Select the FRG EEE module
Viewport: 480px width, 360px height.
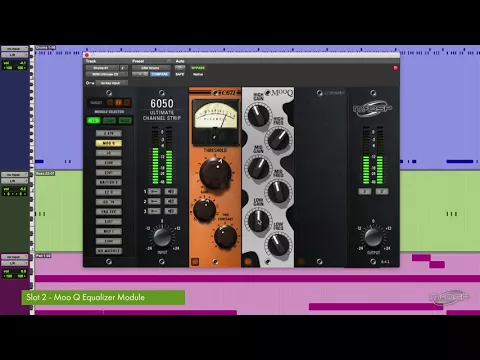[x=109, y=212]
